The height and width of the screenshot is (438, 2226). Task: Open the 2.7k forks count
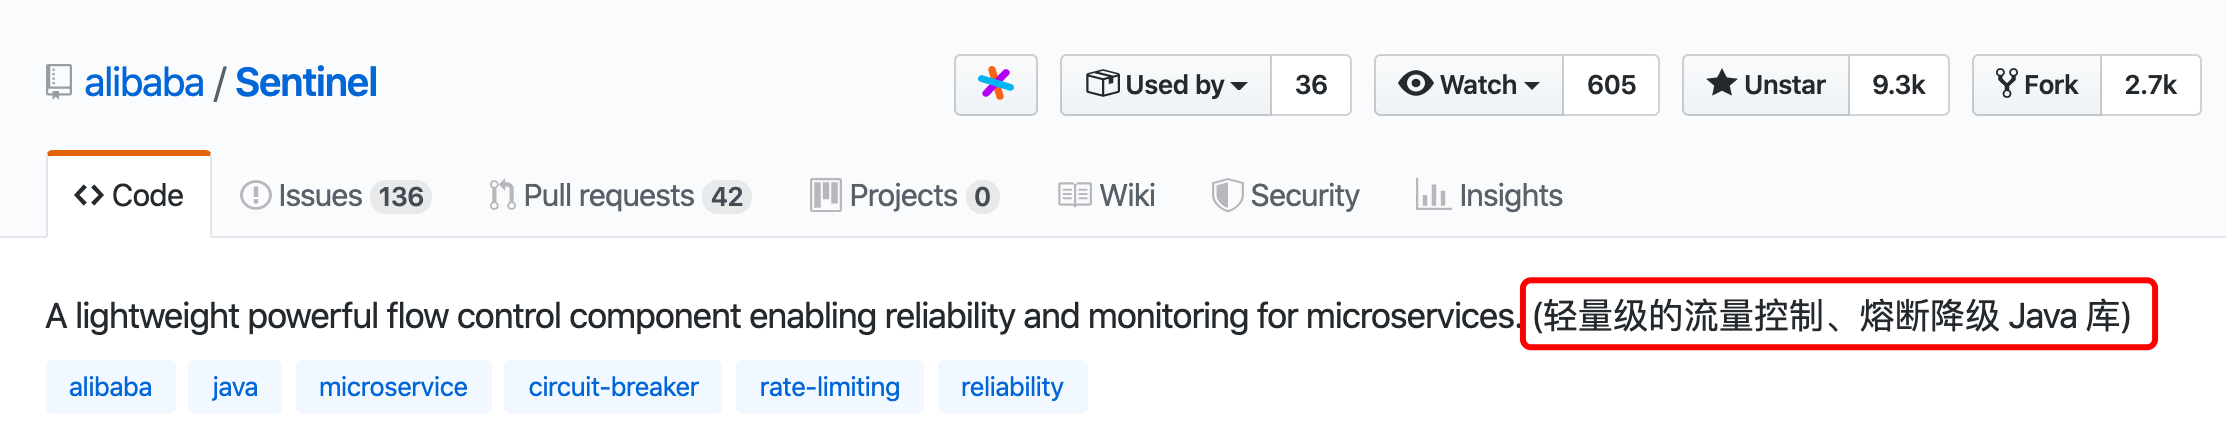pos(2150,85)
